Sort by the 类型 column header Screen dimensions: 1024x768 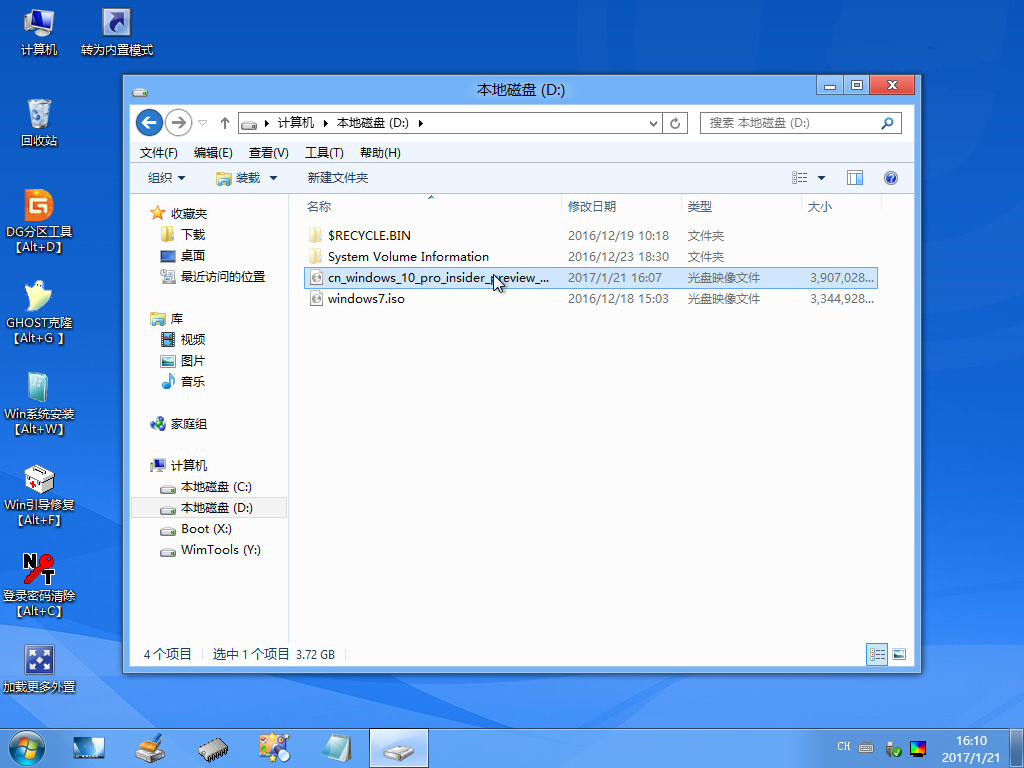[x=741, y=206]
